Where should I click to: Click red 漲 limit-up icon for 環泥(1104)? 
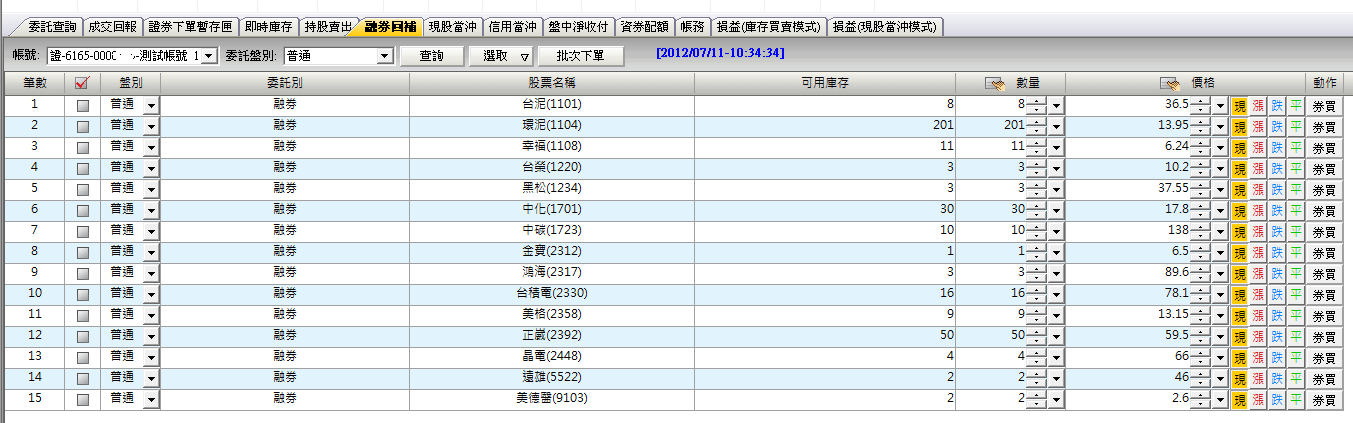[1258, 126]
